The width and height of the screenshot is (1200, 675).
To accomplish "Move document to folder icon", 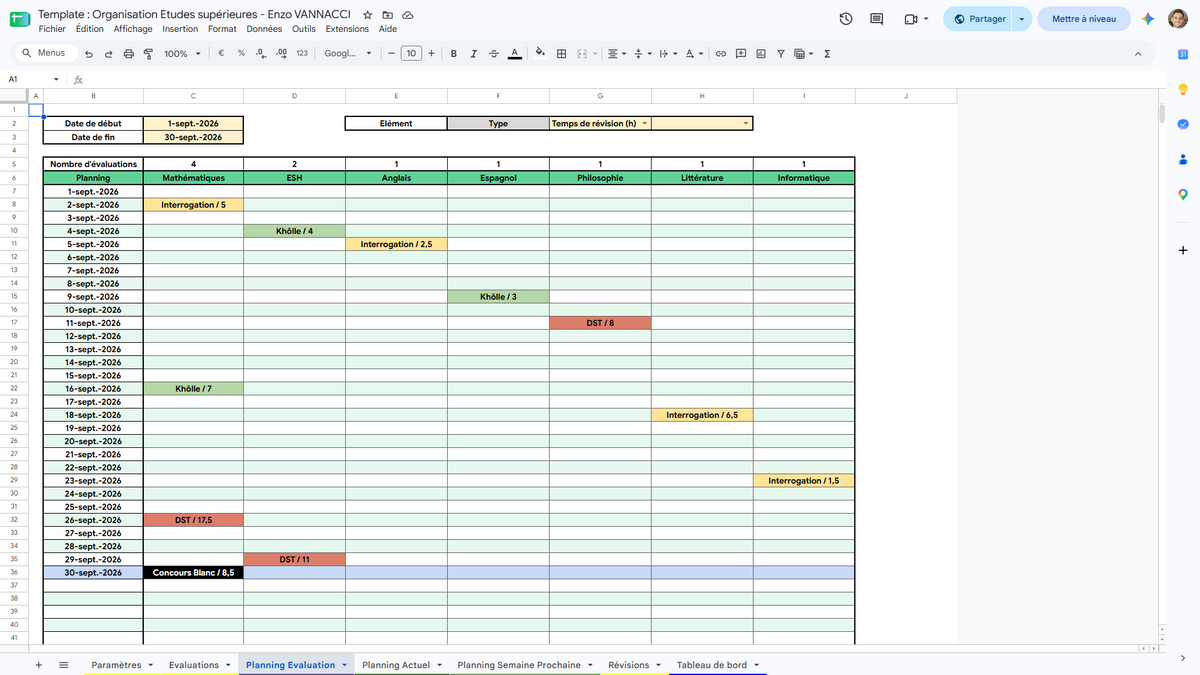I will [388, 16].
